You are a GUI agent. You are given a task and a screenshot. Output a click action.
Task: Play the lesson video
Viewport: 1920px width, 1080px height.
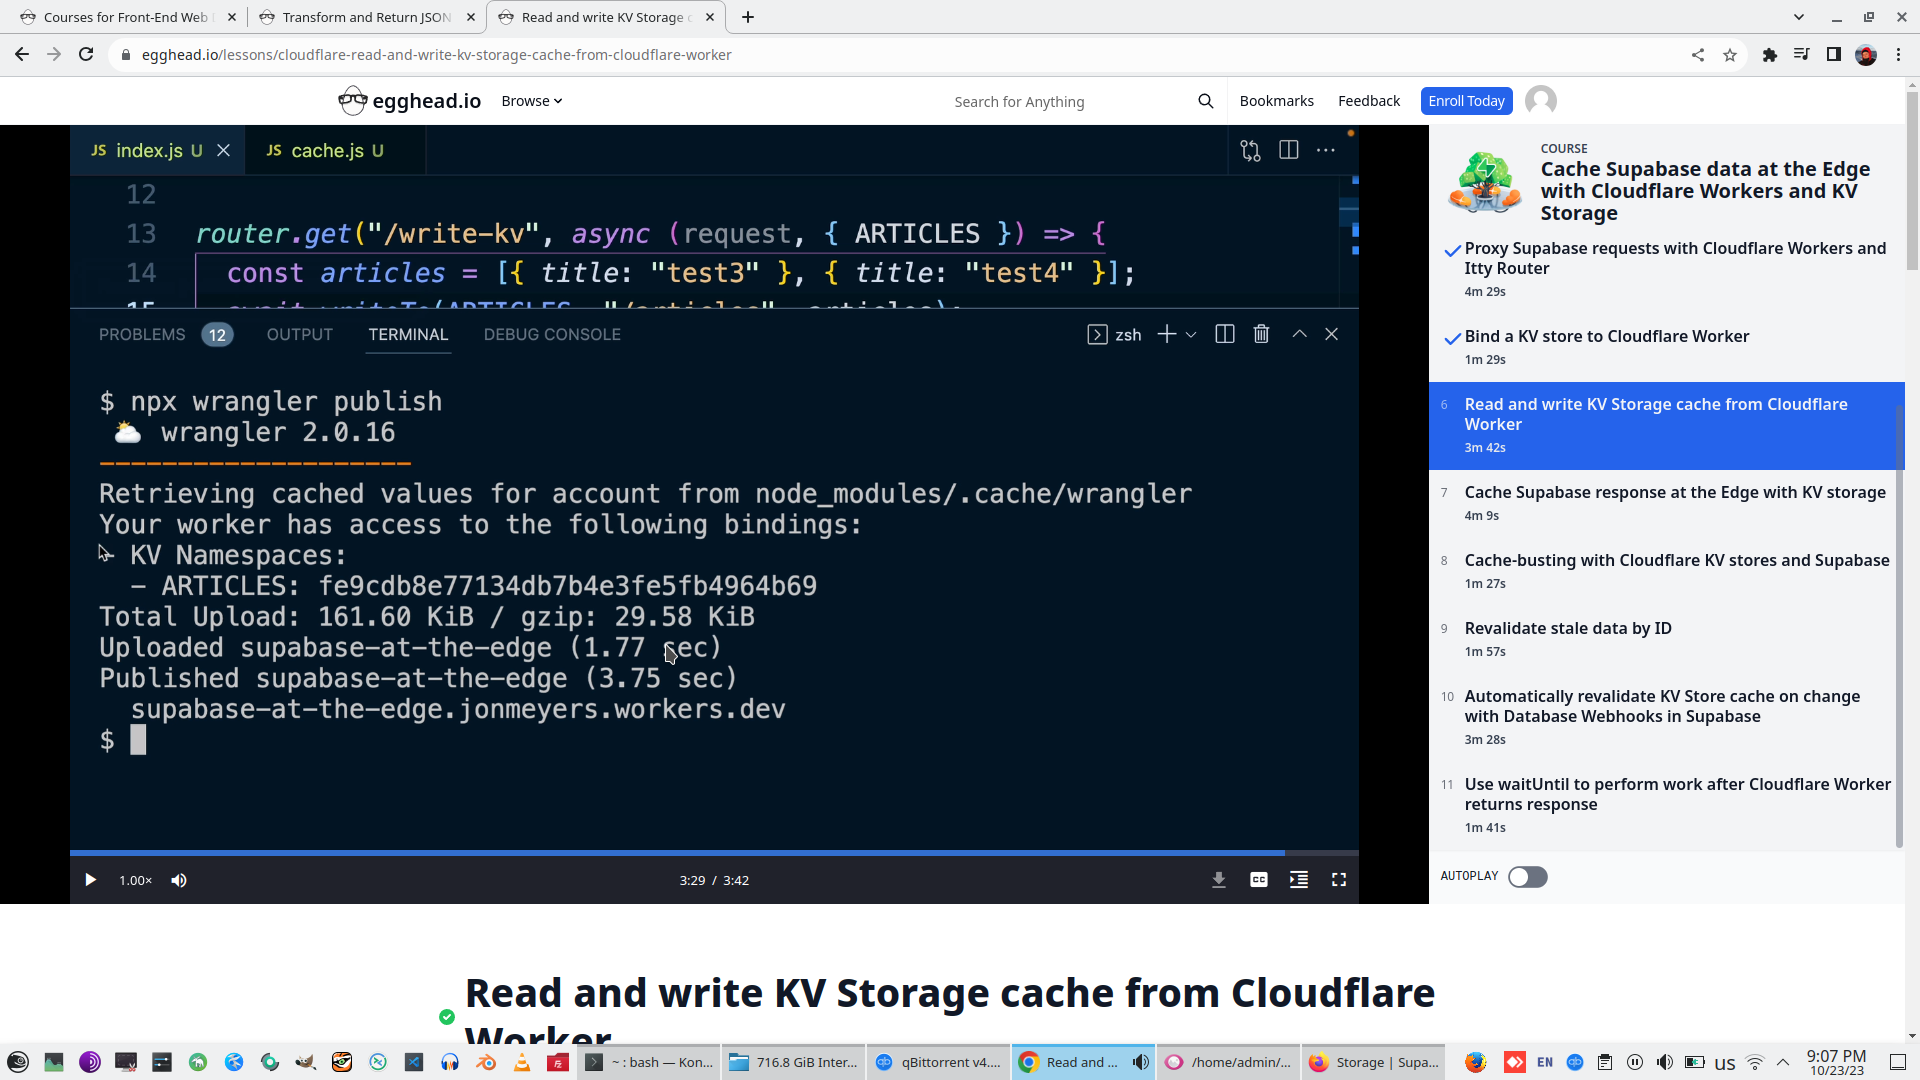pos(90,880)
